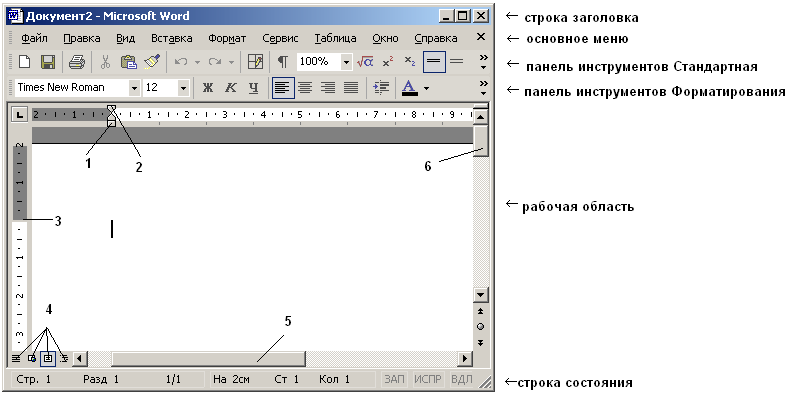Viewport: 792px width, 401px height.
Task: Select the single line spacing button
Action: point(434,62)
